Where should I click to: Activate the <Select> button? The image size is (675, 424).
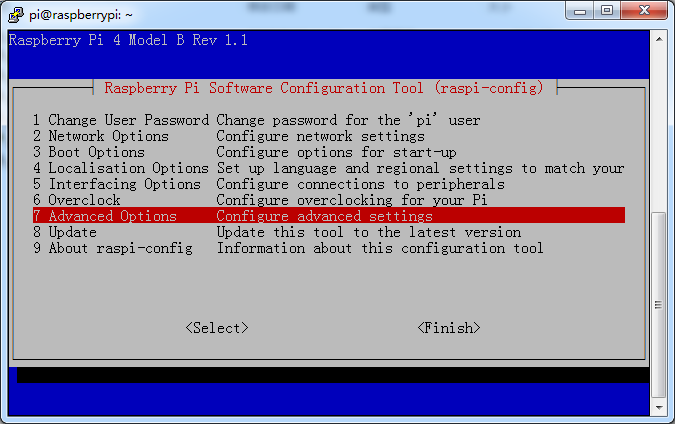point(217,328)
